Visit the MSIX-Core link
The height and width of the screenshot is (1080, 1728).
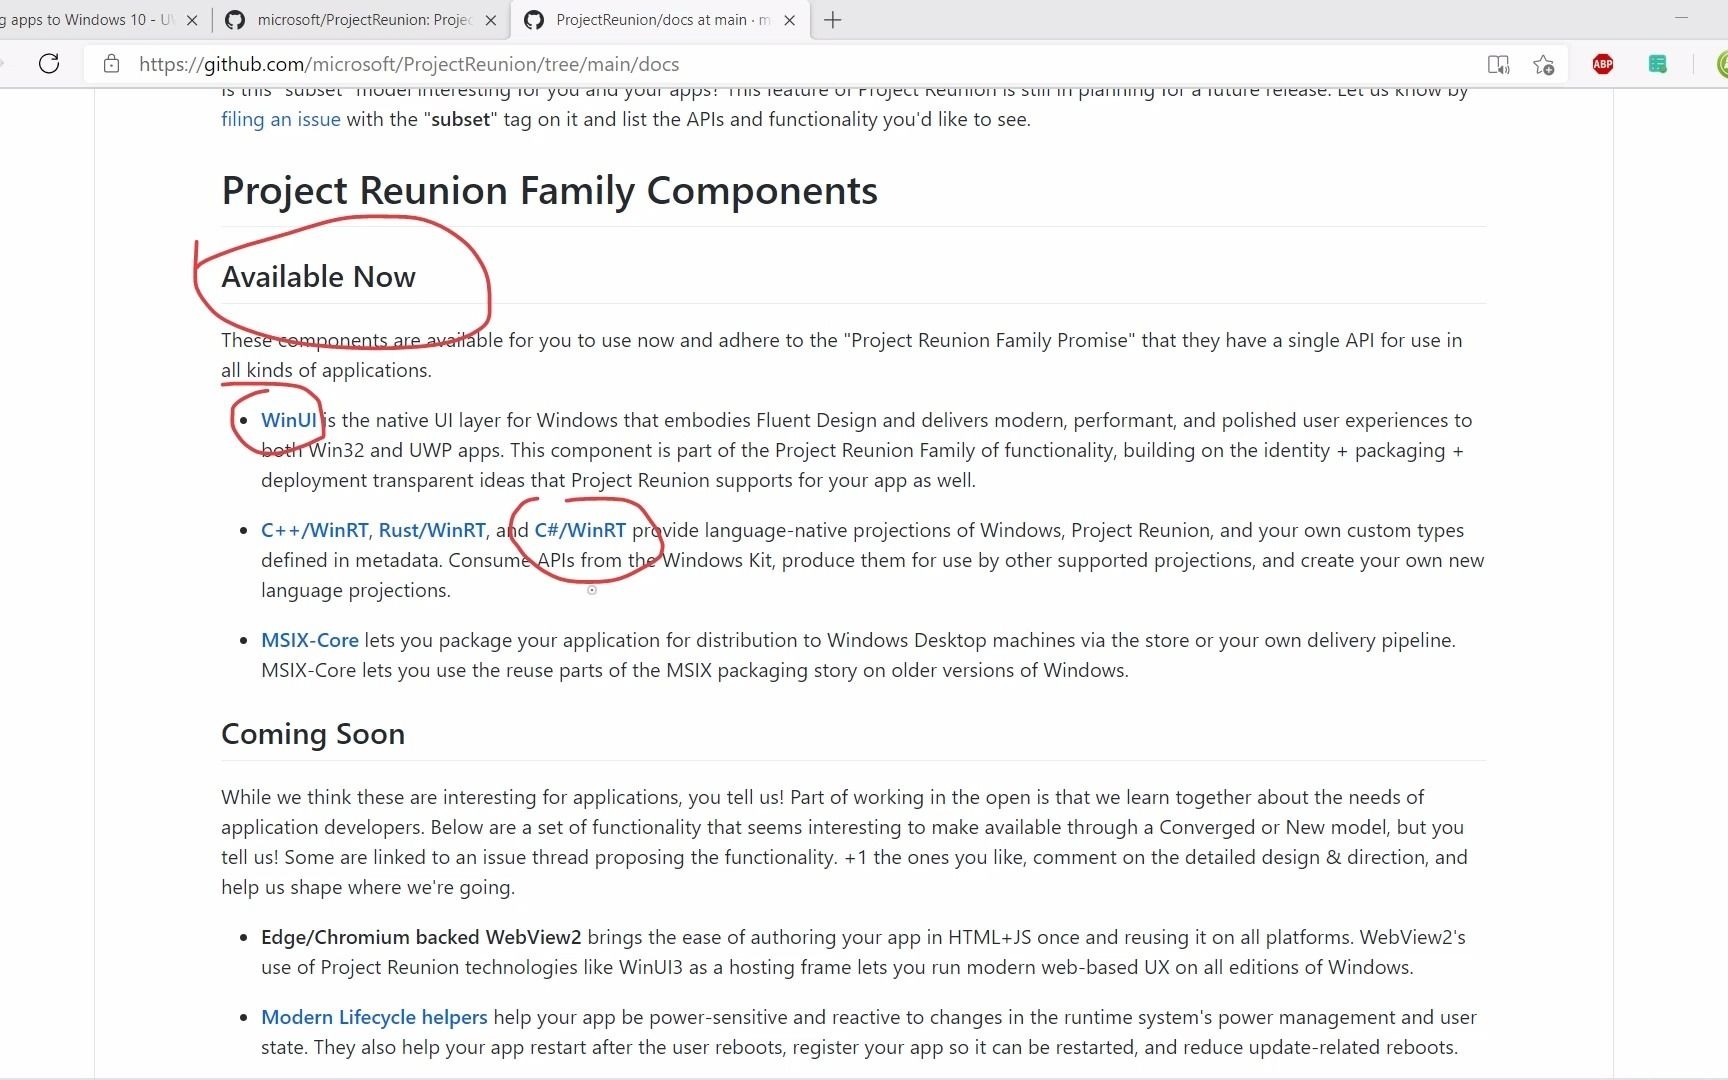click(309, 641)
